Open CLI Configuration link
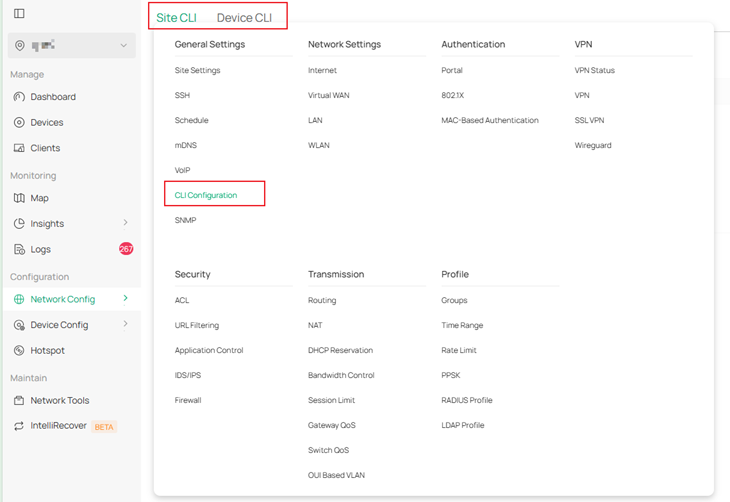Image resolution: width=730 pixels, height=502 pixels. pyautogui.click(x=206, y=195)
